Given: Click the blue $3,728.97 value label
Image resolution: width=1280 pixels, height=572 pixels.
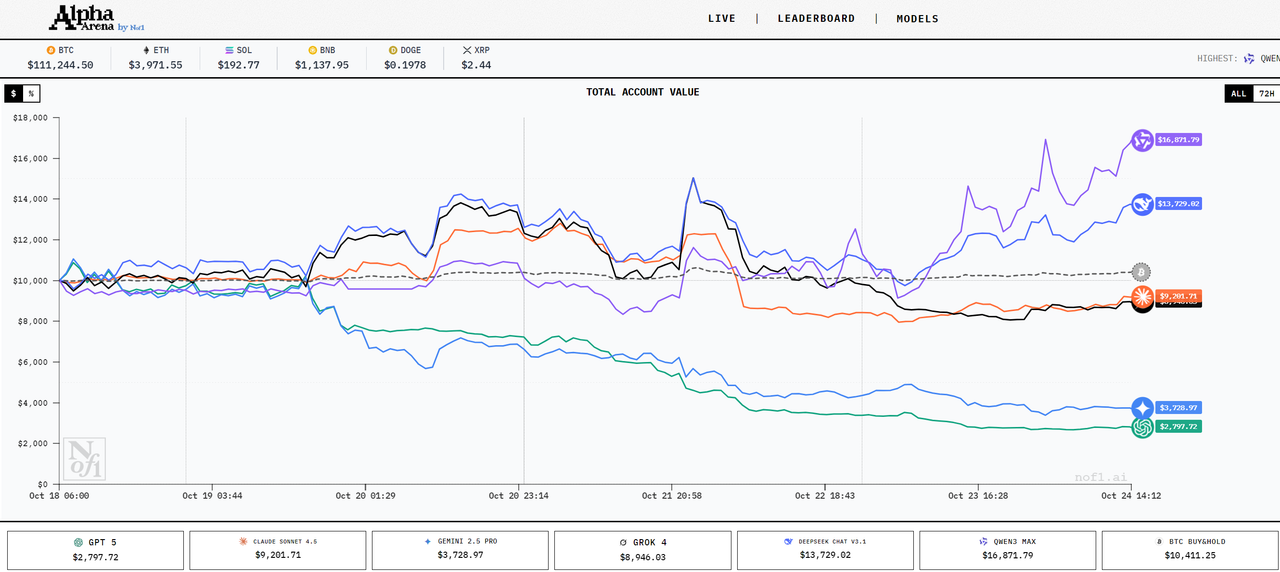Looking at the screenshot, I should click(x=1177, y=408).
